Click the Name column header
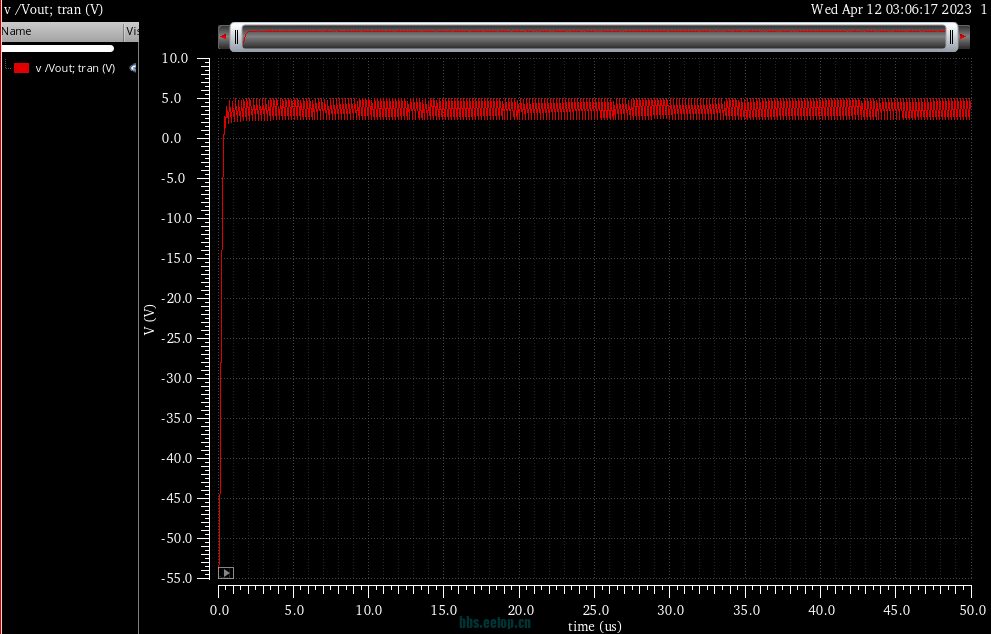 pos(62,32)
